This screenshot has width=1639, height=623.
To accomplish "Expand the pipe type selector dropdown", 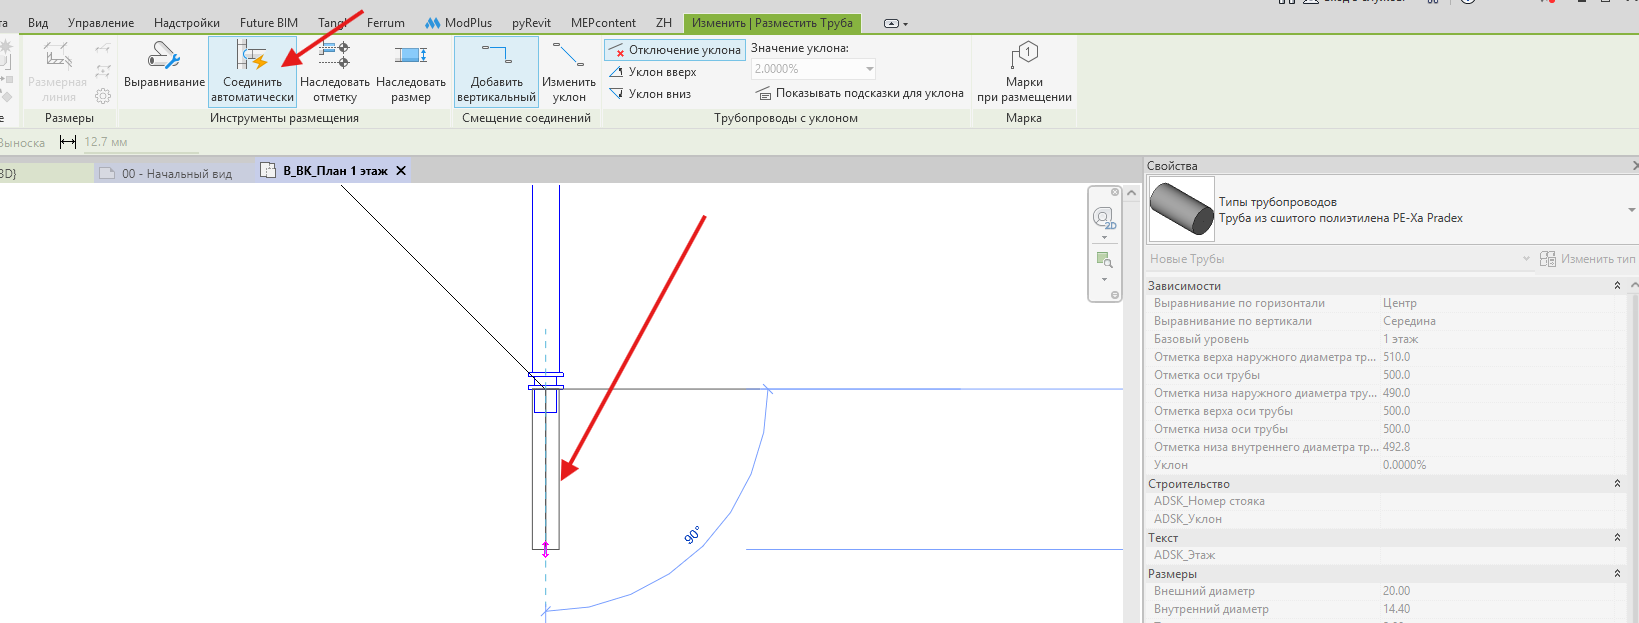I will 1631,210.
